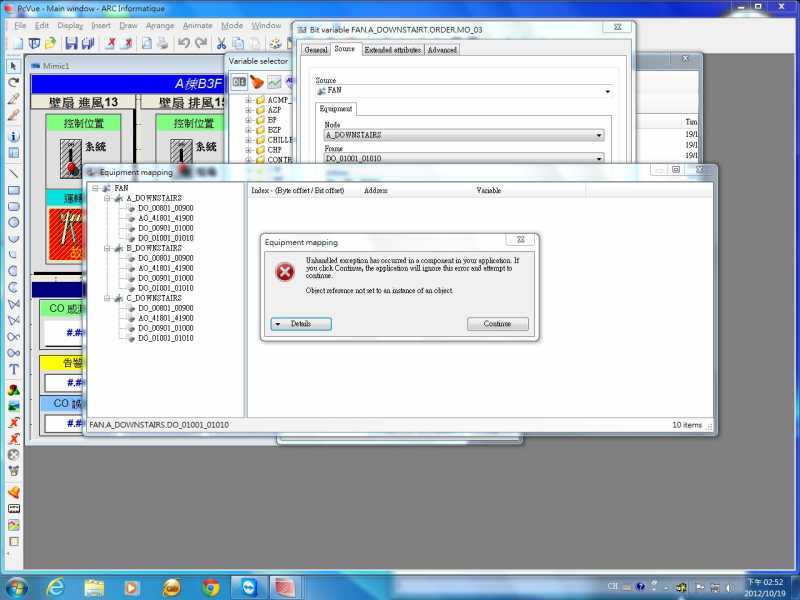Open the Node dropdown showing A_DOWNSTAIRS
This screenshot has height=600, width=800.
pyautogui.click(x=464, y=135)
